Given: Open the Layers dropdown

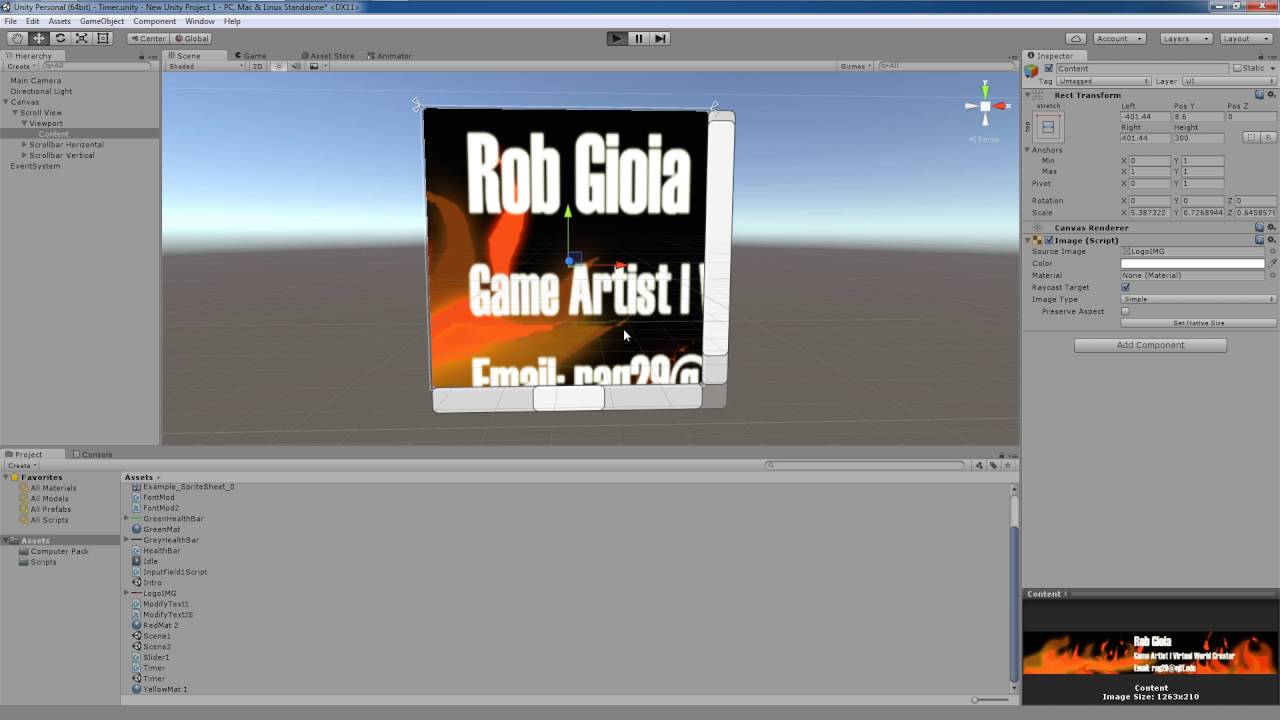Looking at the screenshot, I should [x=1186, y=38].
